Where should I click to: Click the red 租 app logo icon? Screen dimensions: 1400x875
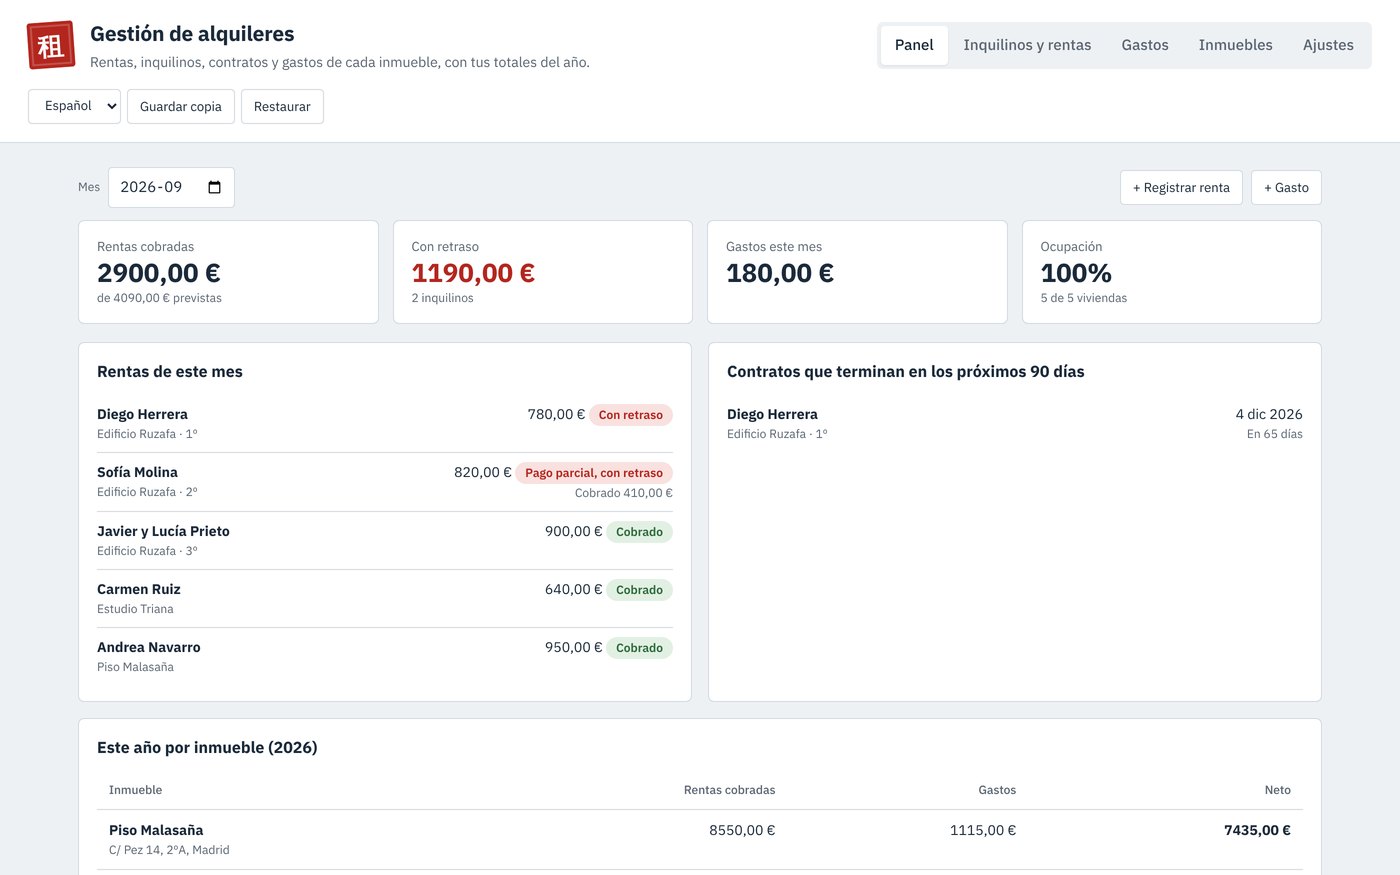click(51, 45)
